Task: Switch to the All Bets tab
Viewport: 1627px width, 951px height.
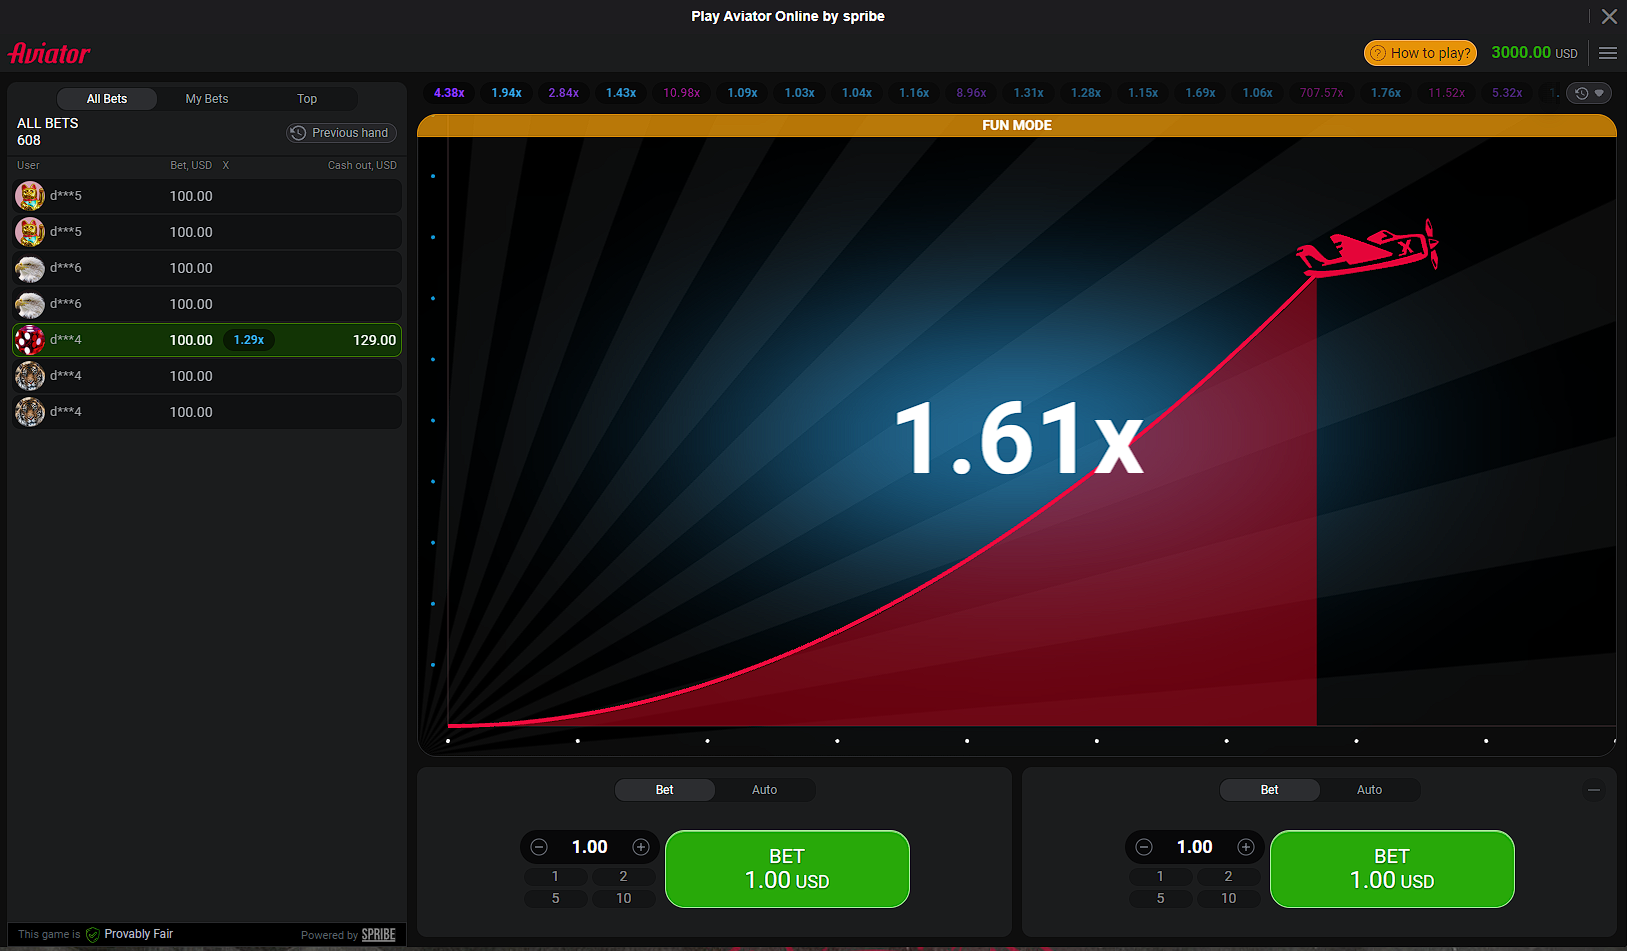Action: [x=107, y=99]
